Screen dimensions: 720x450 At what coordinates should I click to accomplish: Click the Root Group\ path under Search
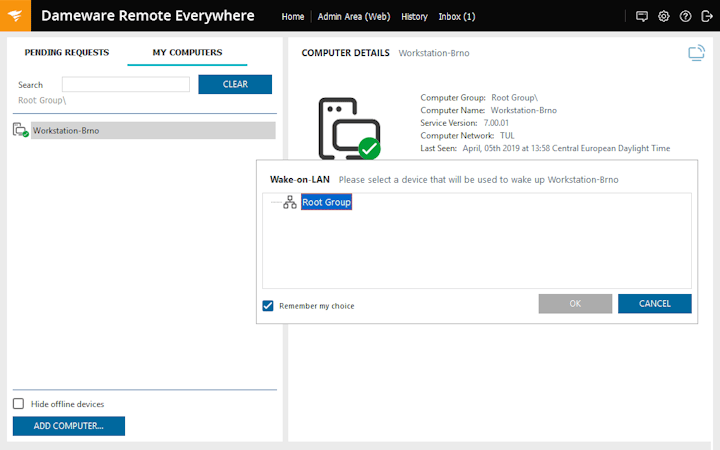click(42, 100)
